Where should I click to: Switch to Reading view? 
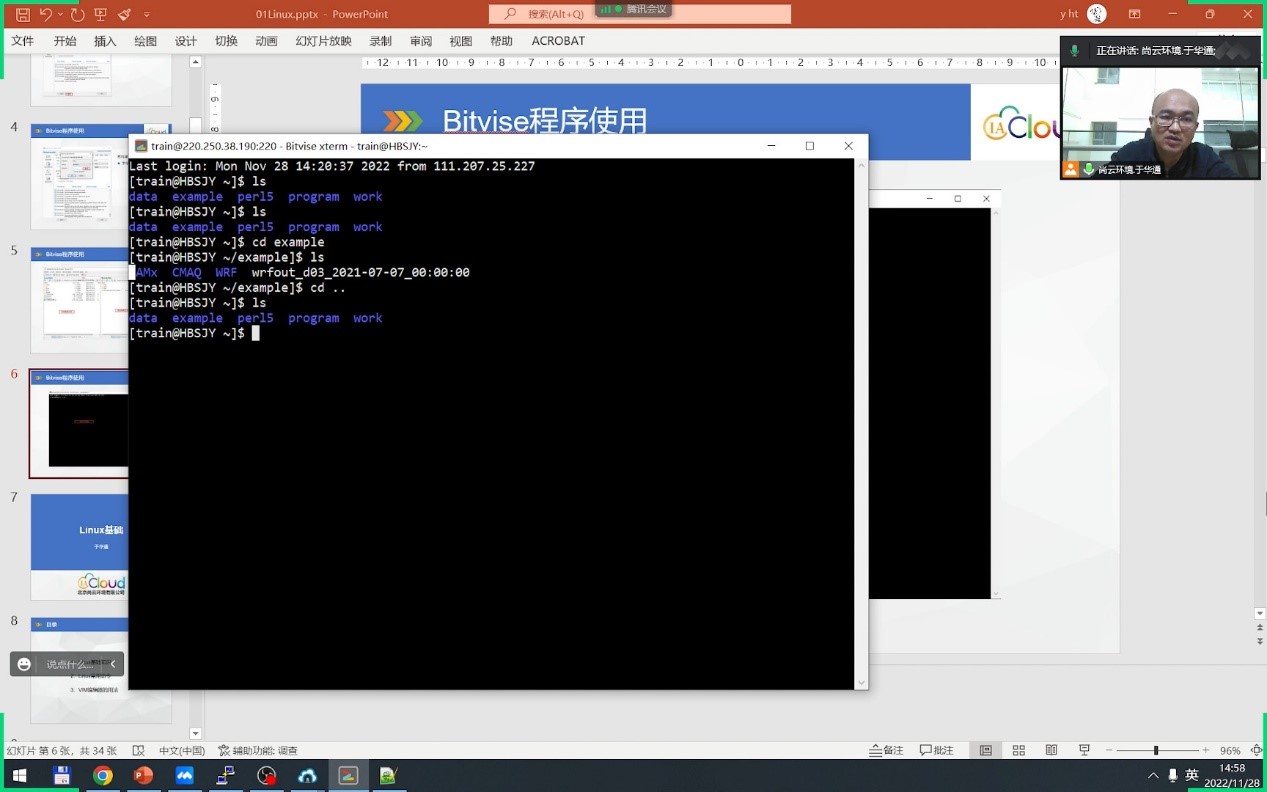coord(1051,750)
